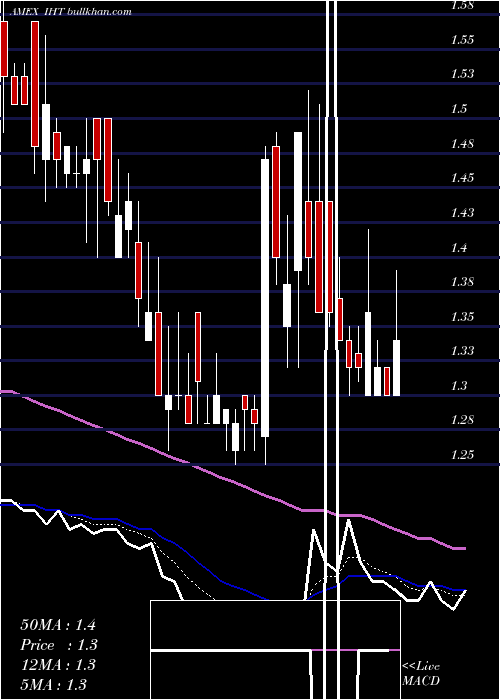The height and width of the screenshot is (700, 500).
Task: Click the 1.3 price axis label
Action: [459, 385]
